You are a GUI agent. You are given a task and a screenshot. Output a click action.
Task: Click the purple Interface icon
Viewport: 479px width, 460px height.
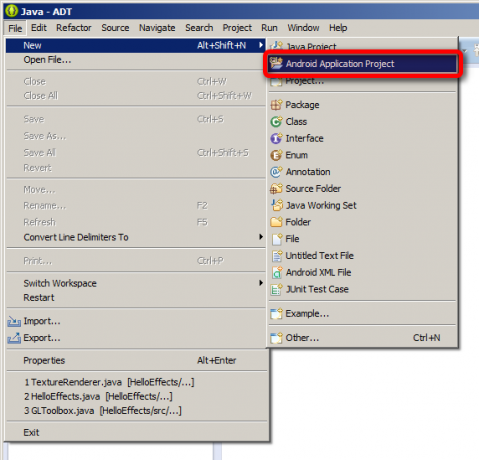click(276, 138)
